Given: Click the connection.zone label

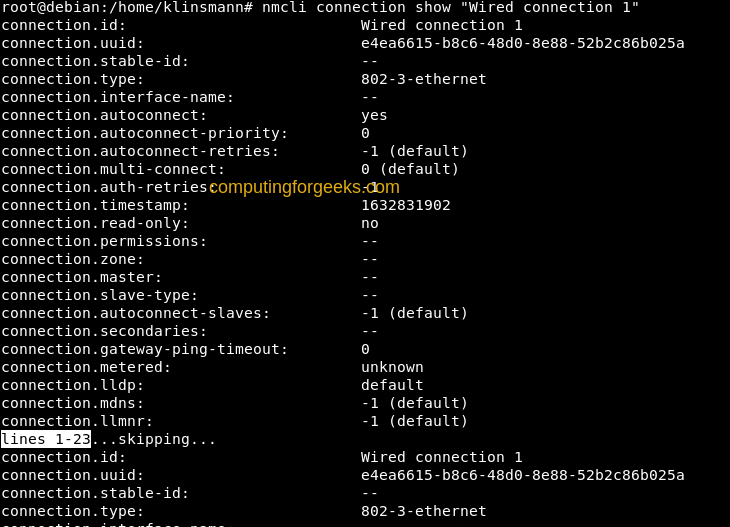Looking at the screenshot, I should click(x=73, y=259).
